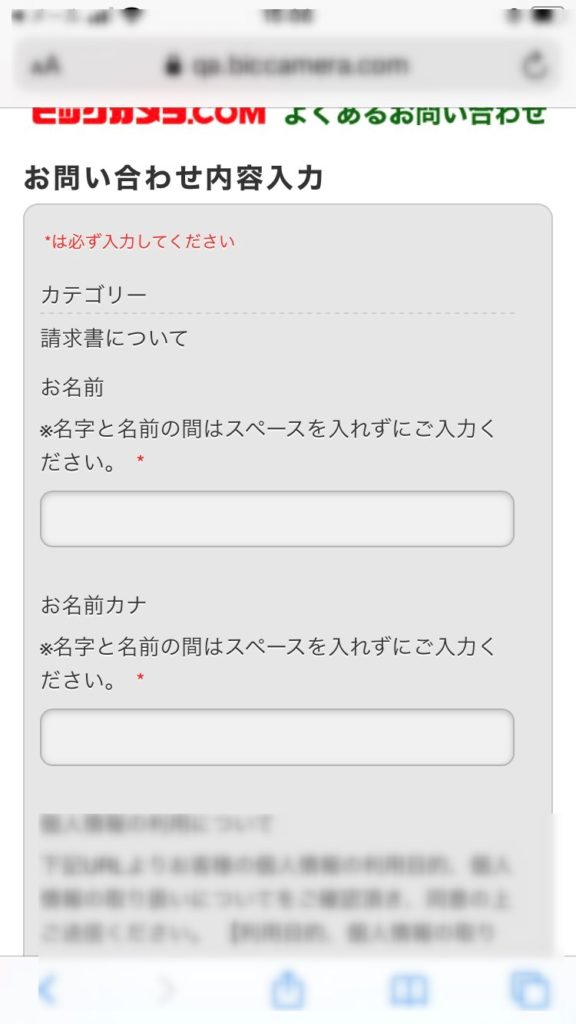This screenshot has height=1024, width=576.
Task: Click the お名前カナ kana input field
Action: click(x=277, y=737)
